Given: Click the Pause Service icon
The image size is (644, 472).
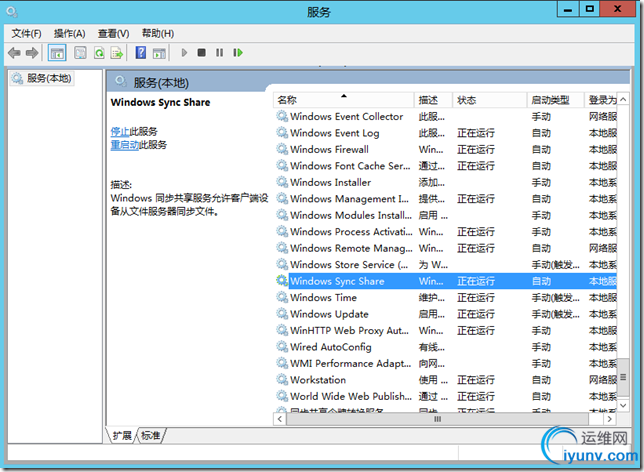Looking at the screenshot, I should point(220,53).
